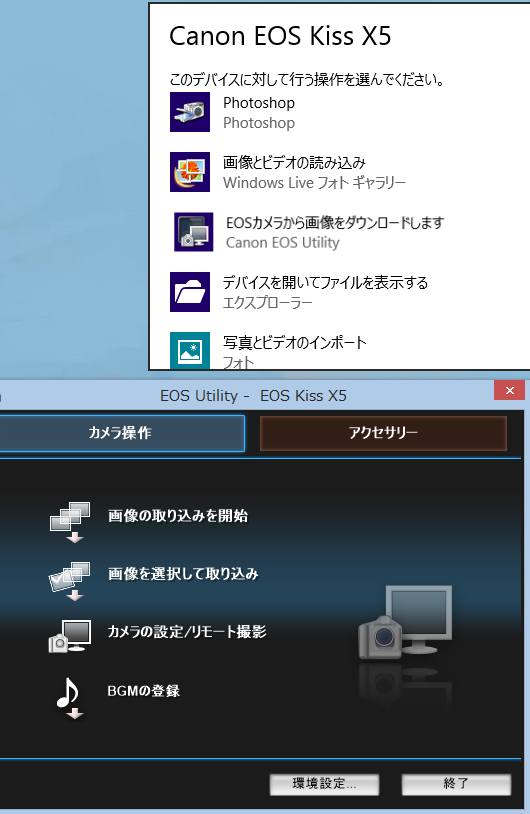Viewport: 530px width, 814px height.
Task: Start 画像の取り込みを開始 in EOS Utility
Action: (x=178, y=515)
